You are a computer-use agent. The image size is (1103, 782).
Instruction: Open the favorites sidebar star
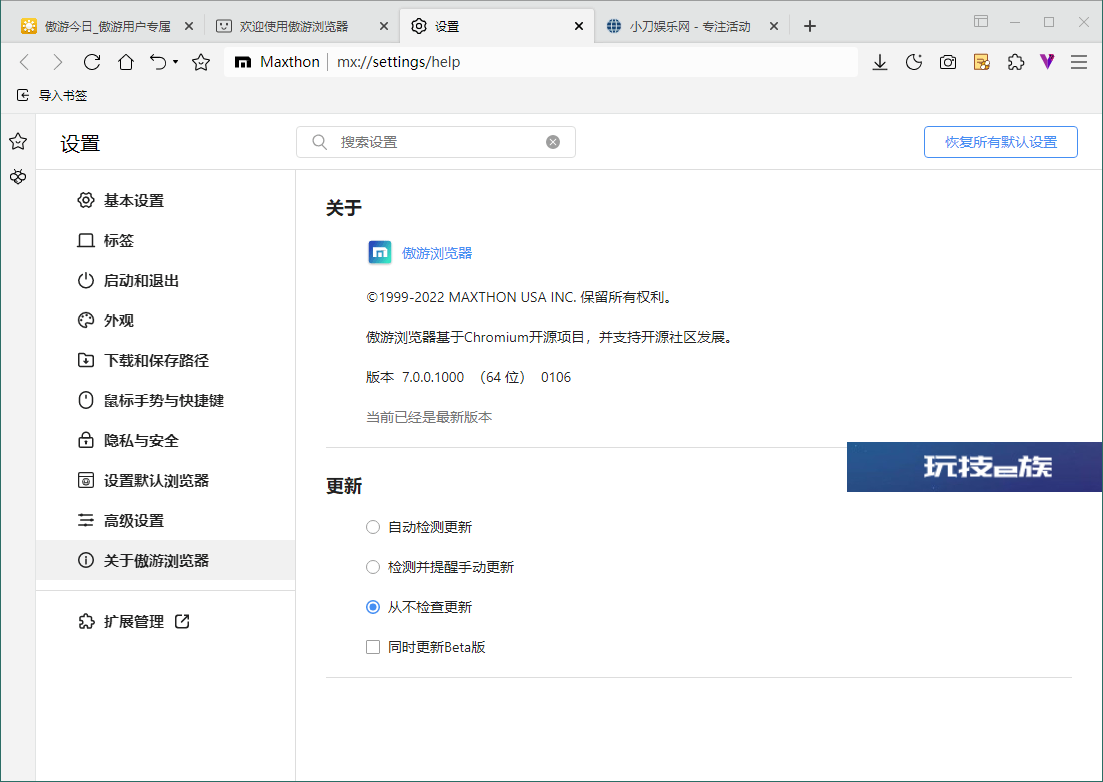(18, 141)
